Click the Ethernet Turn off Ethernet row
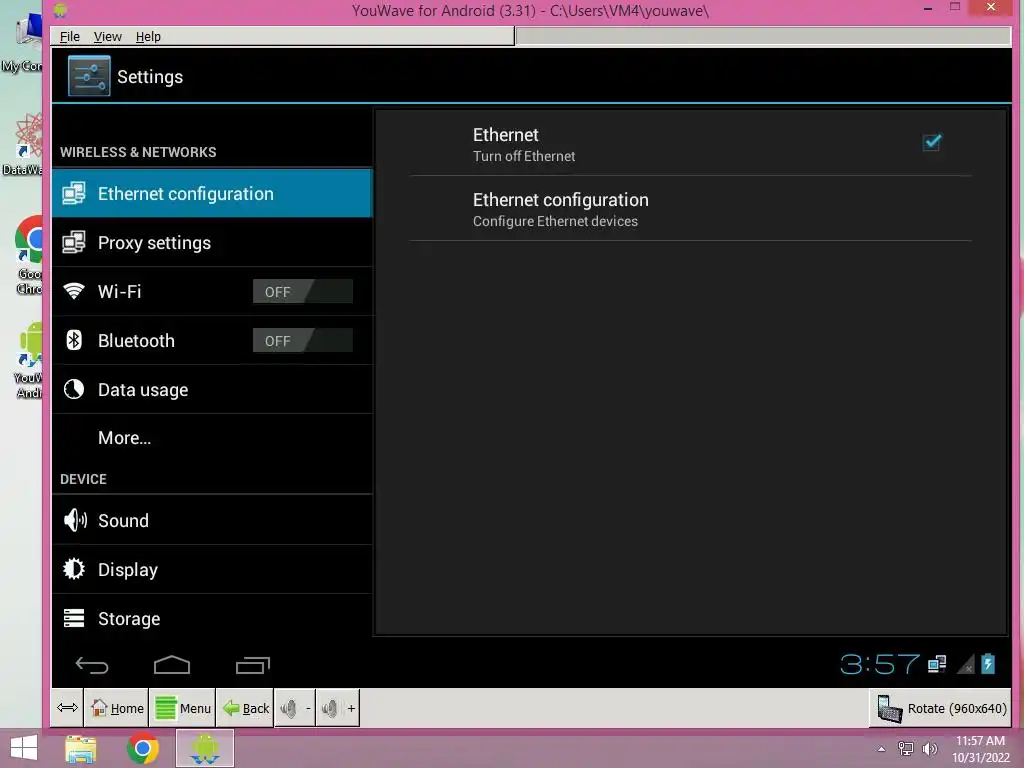Image resolution: width=1024 pixels, height=768 pixels. (x=691, y=144)
